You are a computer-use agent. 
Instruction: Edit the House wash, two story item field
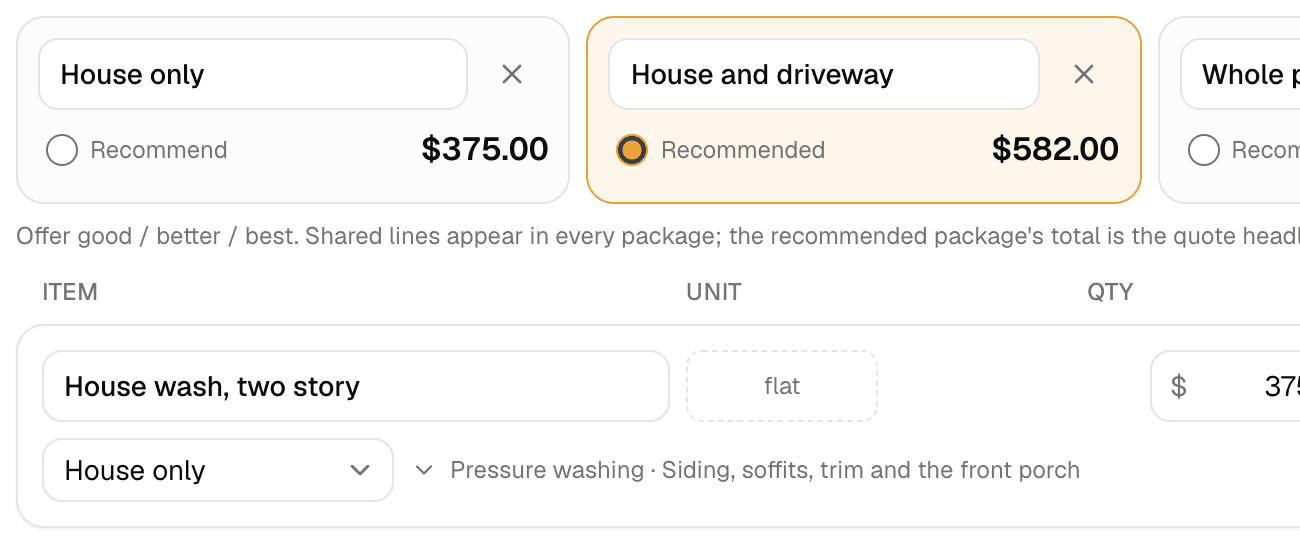click(356, 386)
